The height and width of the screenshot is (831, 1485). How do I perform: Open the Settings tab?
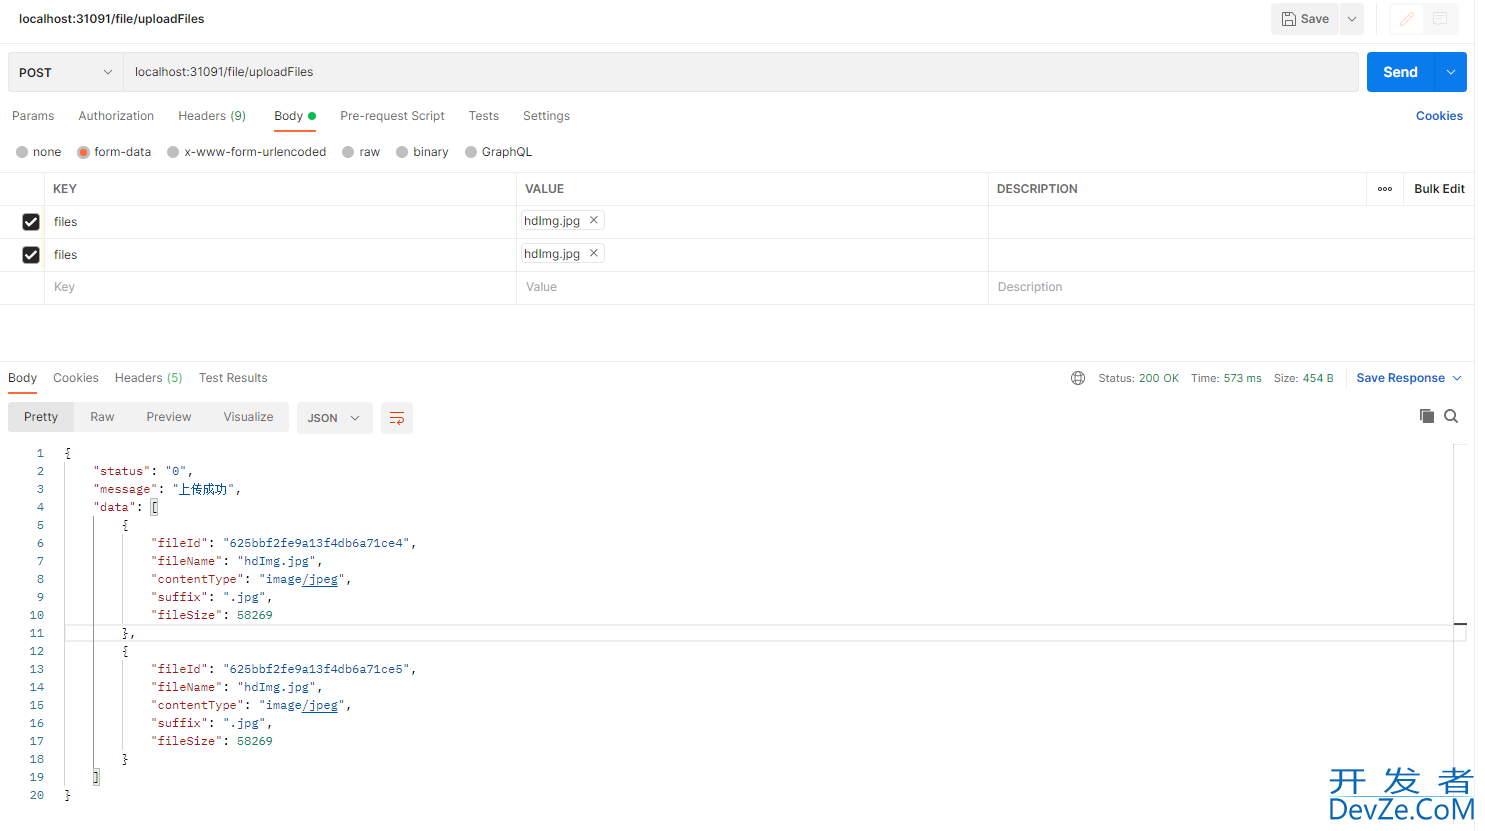(546, 116)
